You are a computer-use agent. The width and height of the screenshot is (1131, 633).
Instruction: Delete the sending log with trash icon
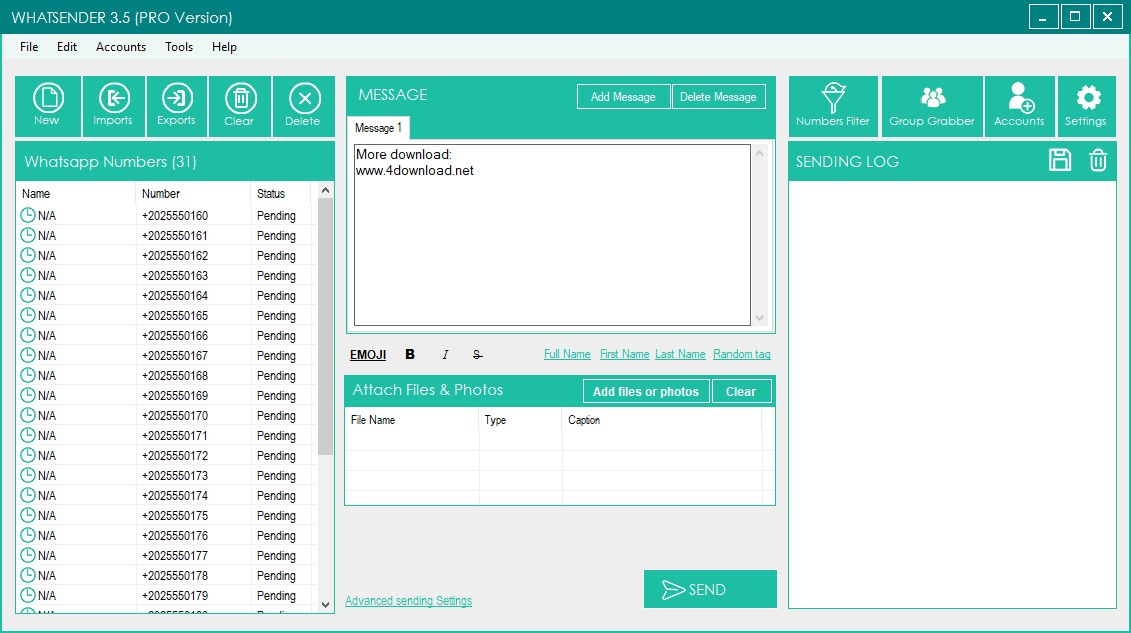coord(1098,160)
